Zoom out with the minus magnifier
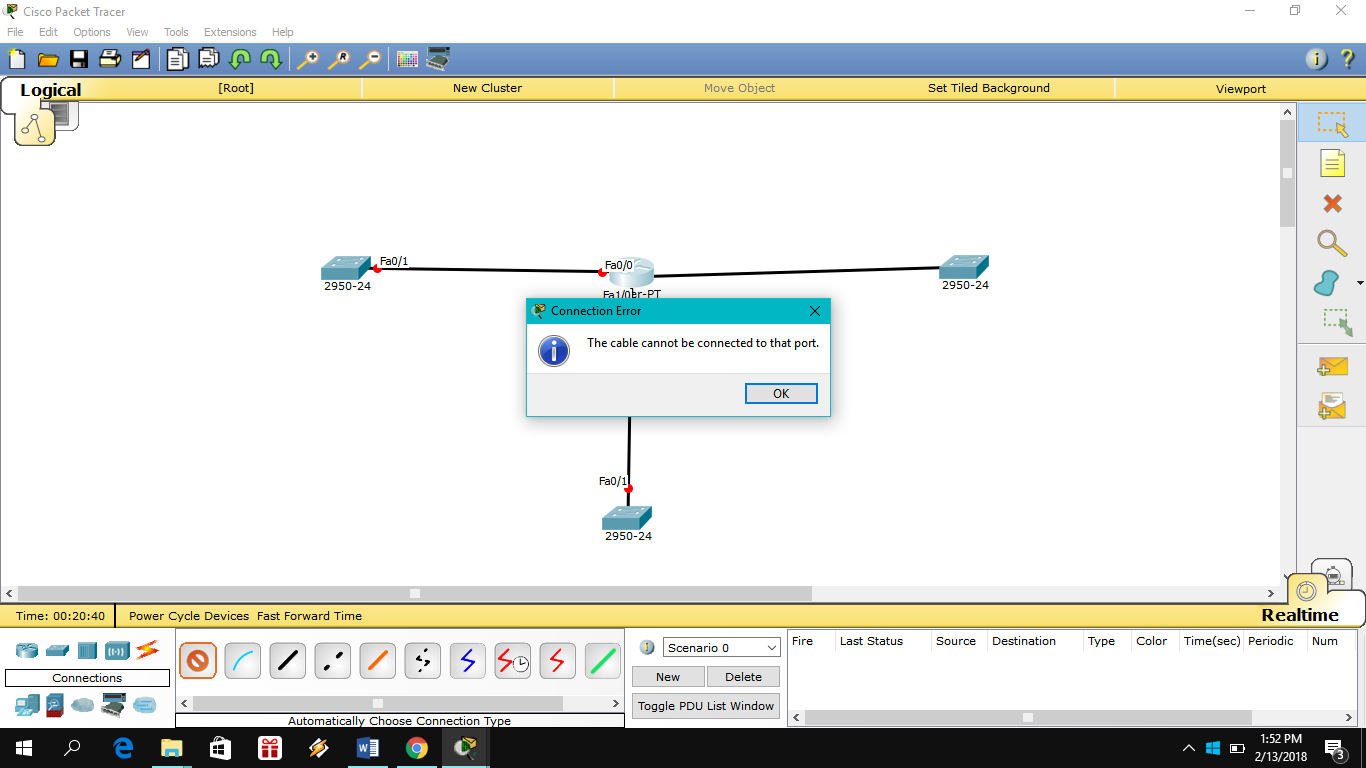 [370, 59]
